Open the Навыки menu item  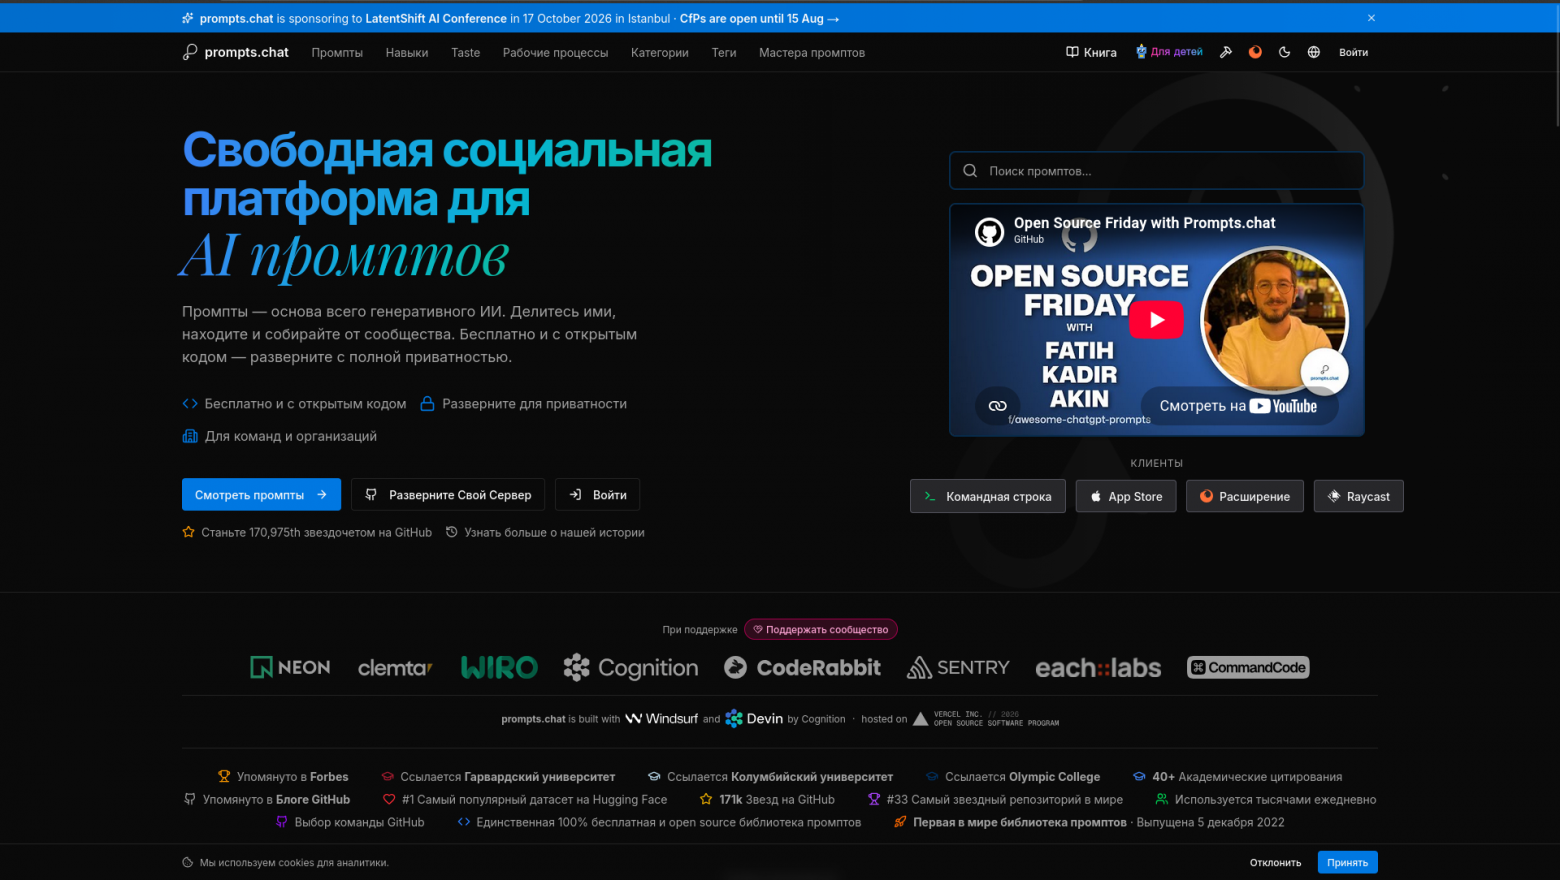click(x=407, y=53)
